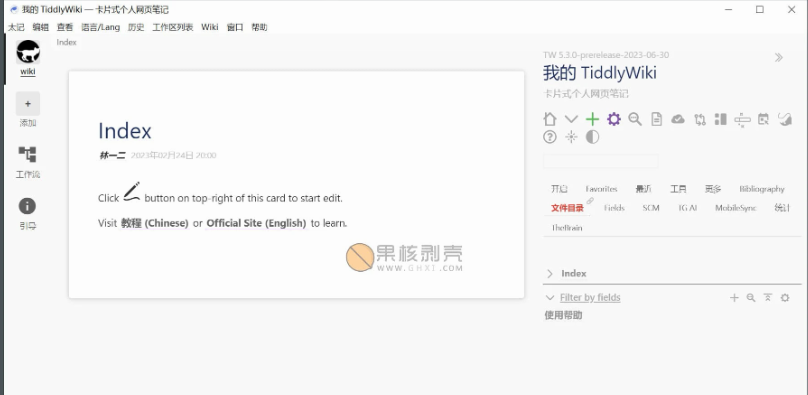This screenshot has height=395, width=808.
Task: Switch to the Fields sidebar tab
Action: click(614, 208)
